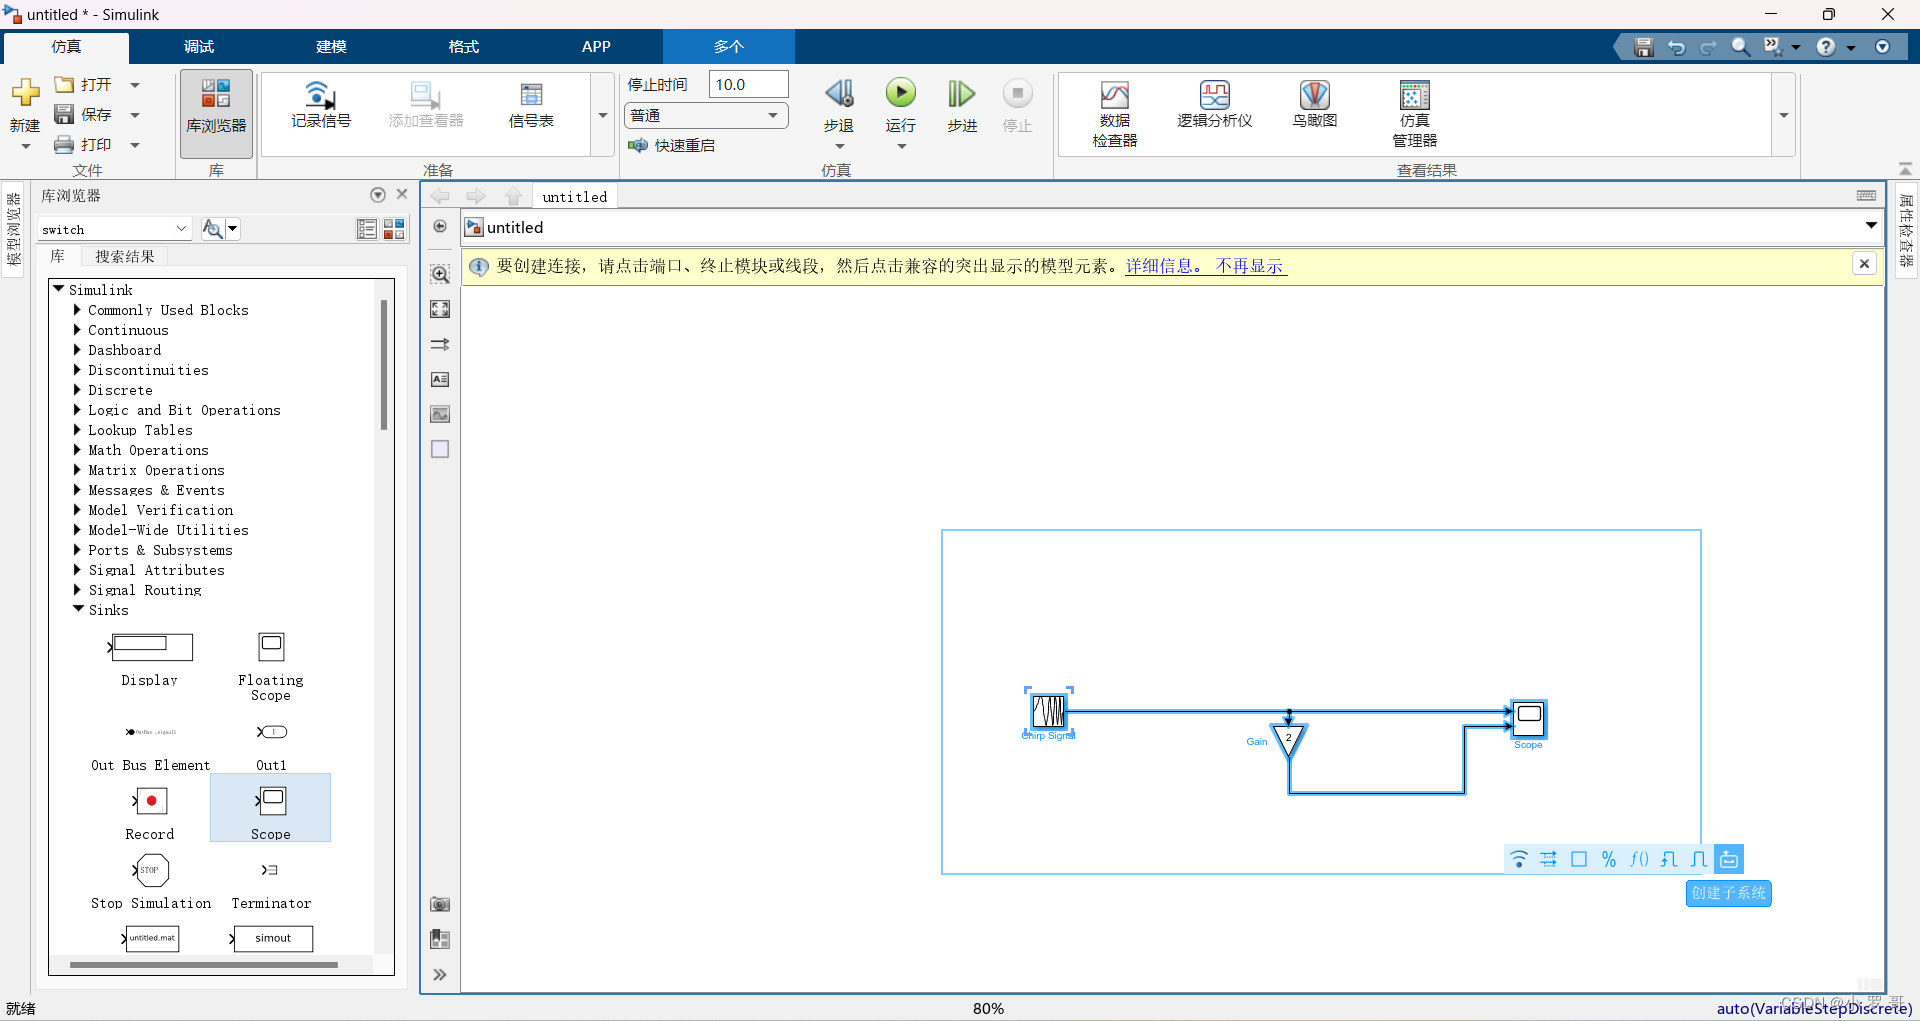The image size is (1920, 1021).
Task: Click the Create Subsystem icon in action bar
Action: click(1728, 859)
